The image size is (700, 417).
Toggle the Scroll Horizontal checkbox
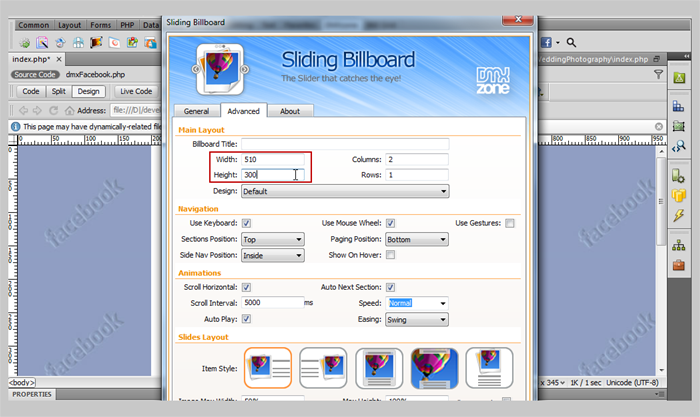pyautogui.click(x=246, y=287)
